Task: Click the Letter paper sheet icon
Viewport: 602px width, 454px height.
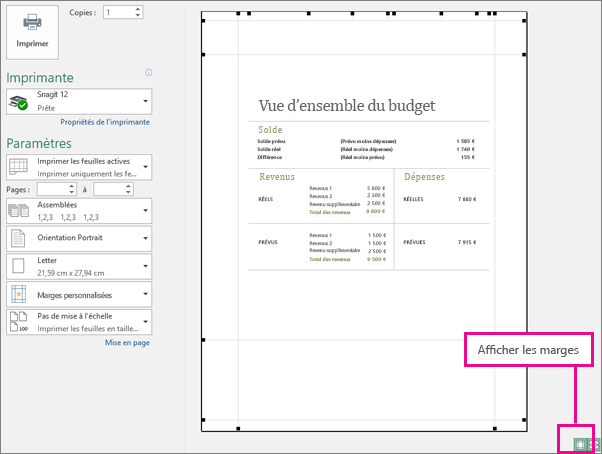Action: (18, 266)
